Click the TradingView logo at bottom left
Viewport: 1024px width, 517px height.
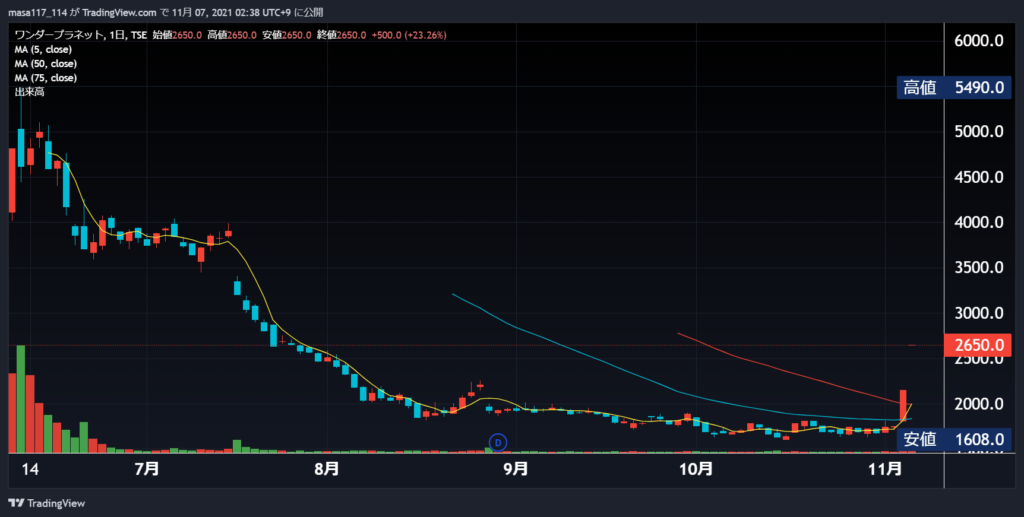[47, 503]
